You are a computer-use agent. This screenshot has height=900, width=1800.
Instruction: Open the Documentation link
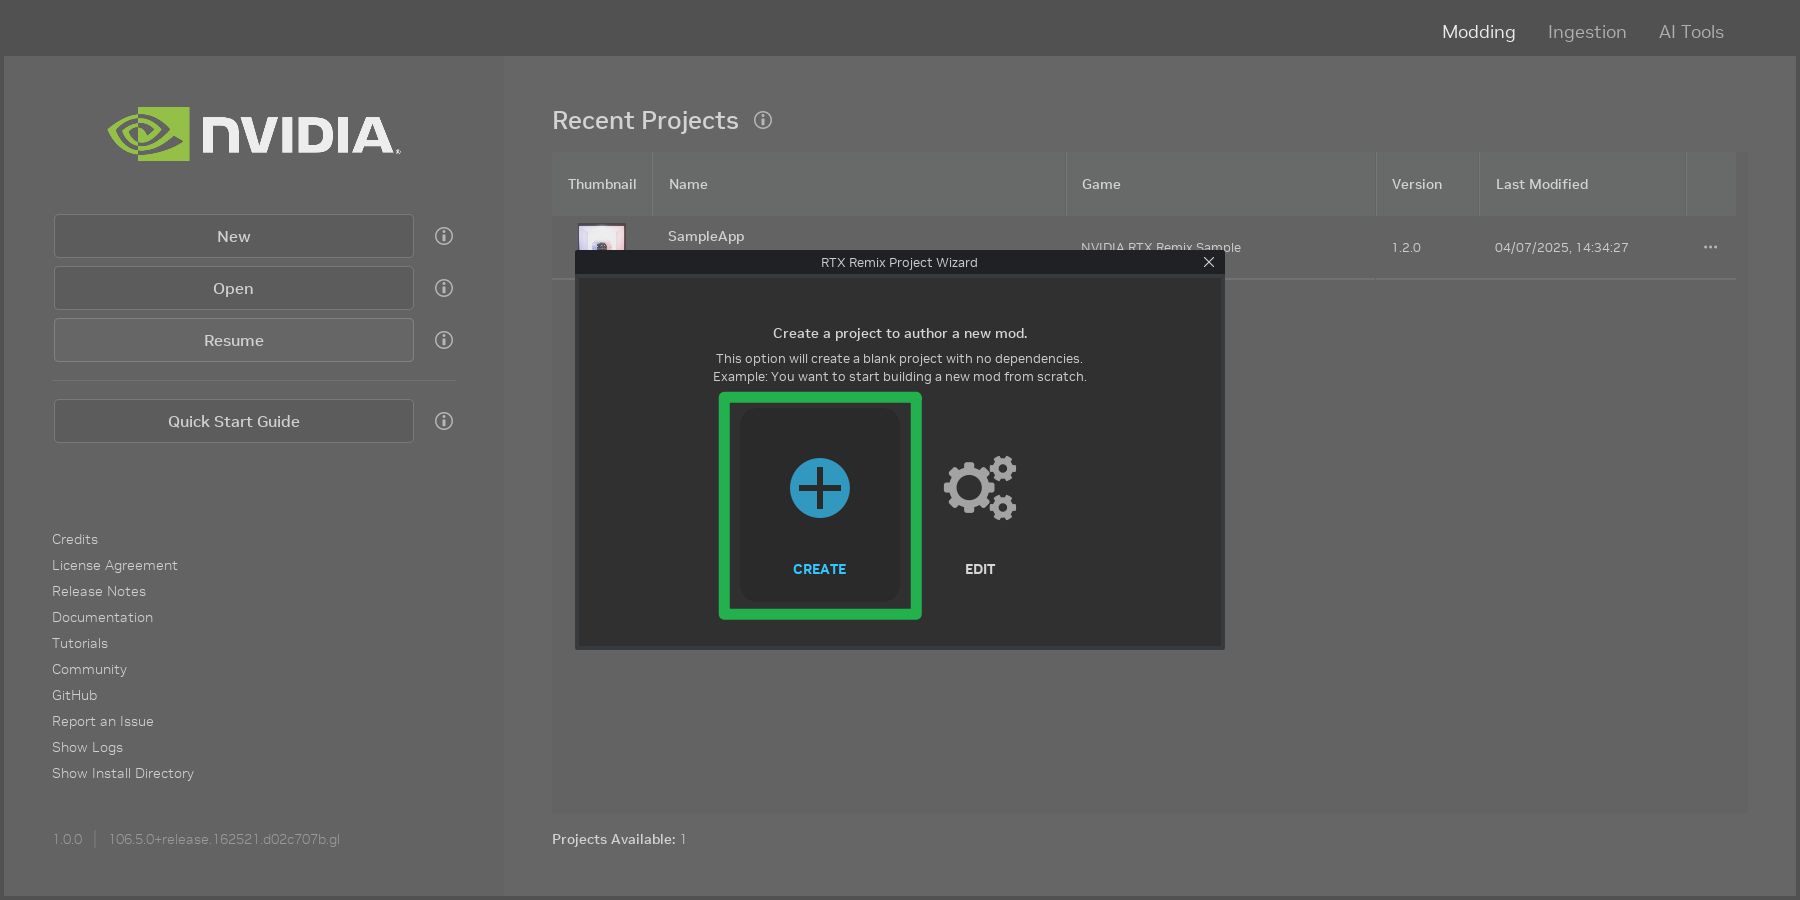coord(102,617)
